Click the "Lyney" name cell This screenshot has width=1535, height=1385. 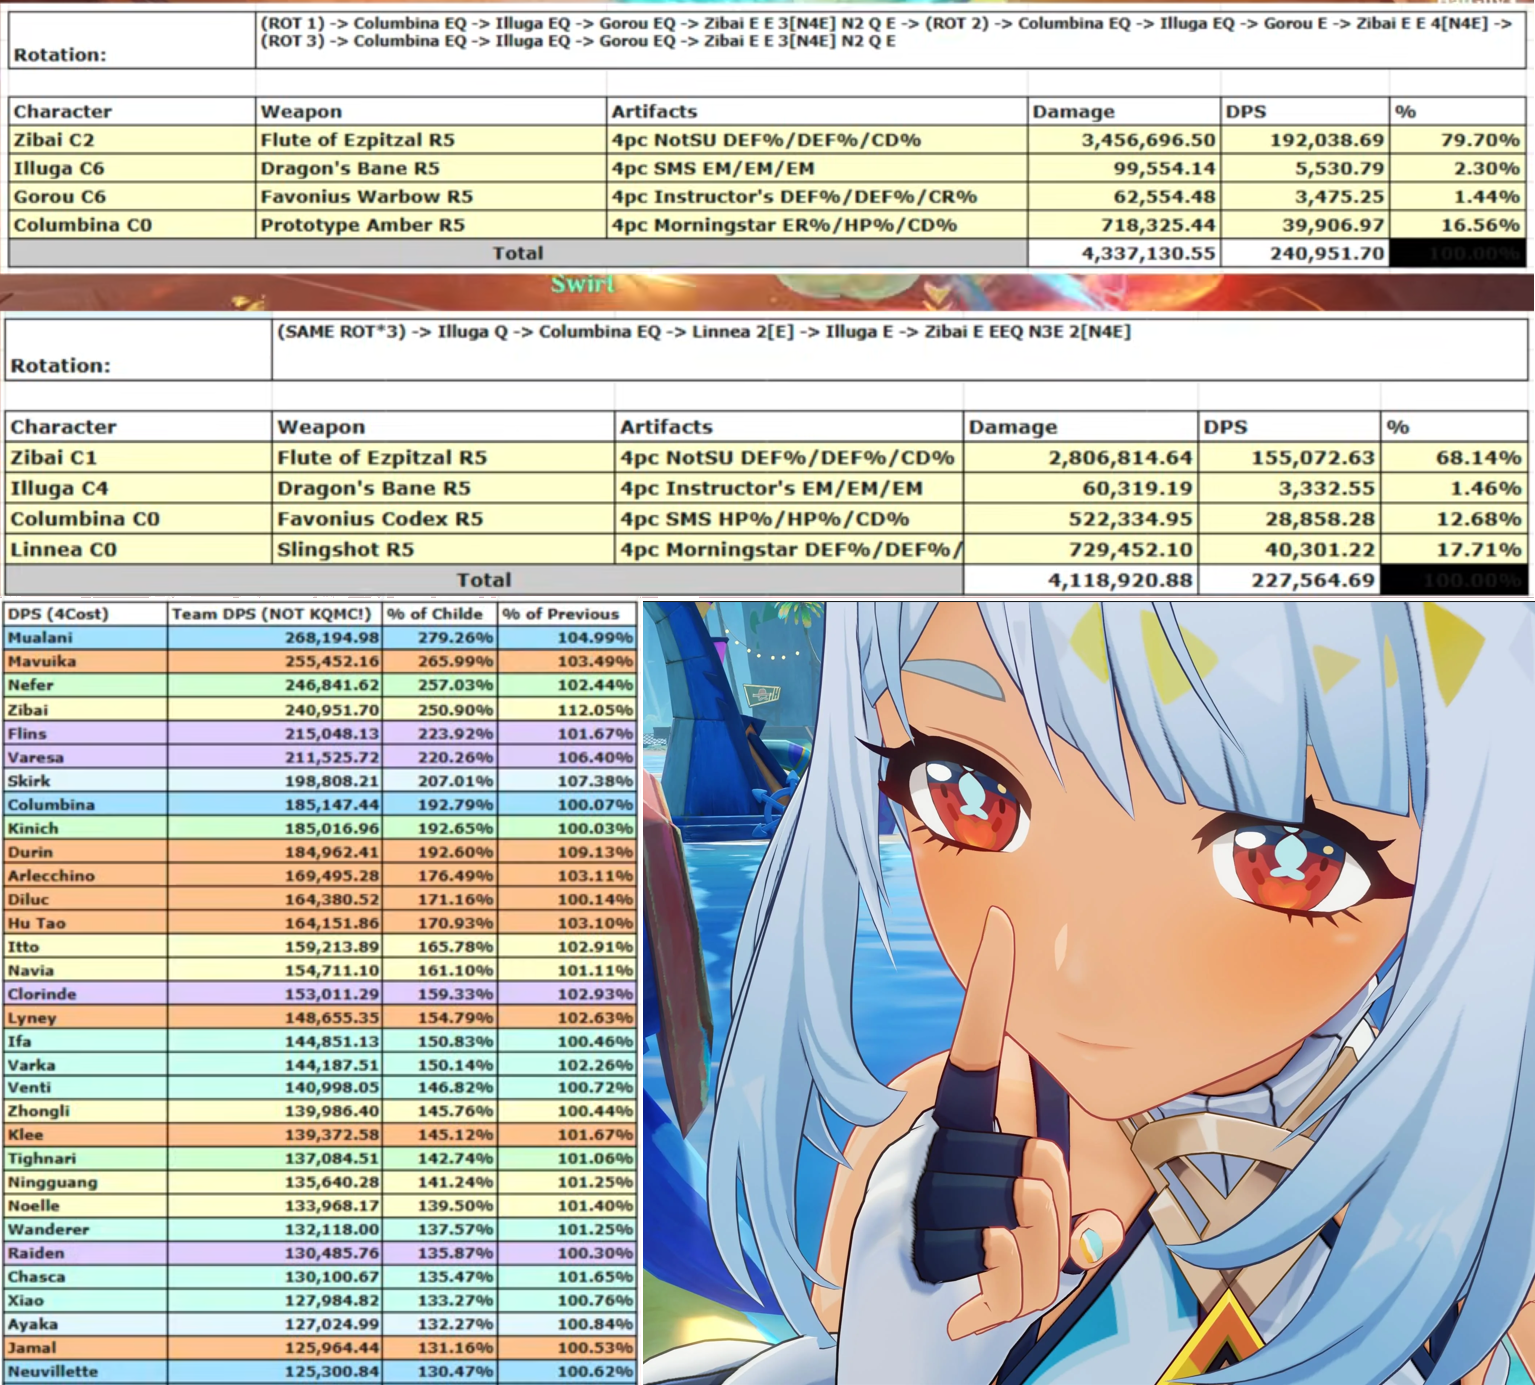pyautogui.click(x=85, y=1018)
